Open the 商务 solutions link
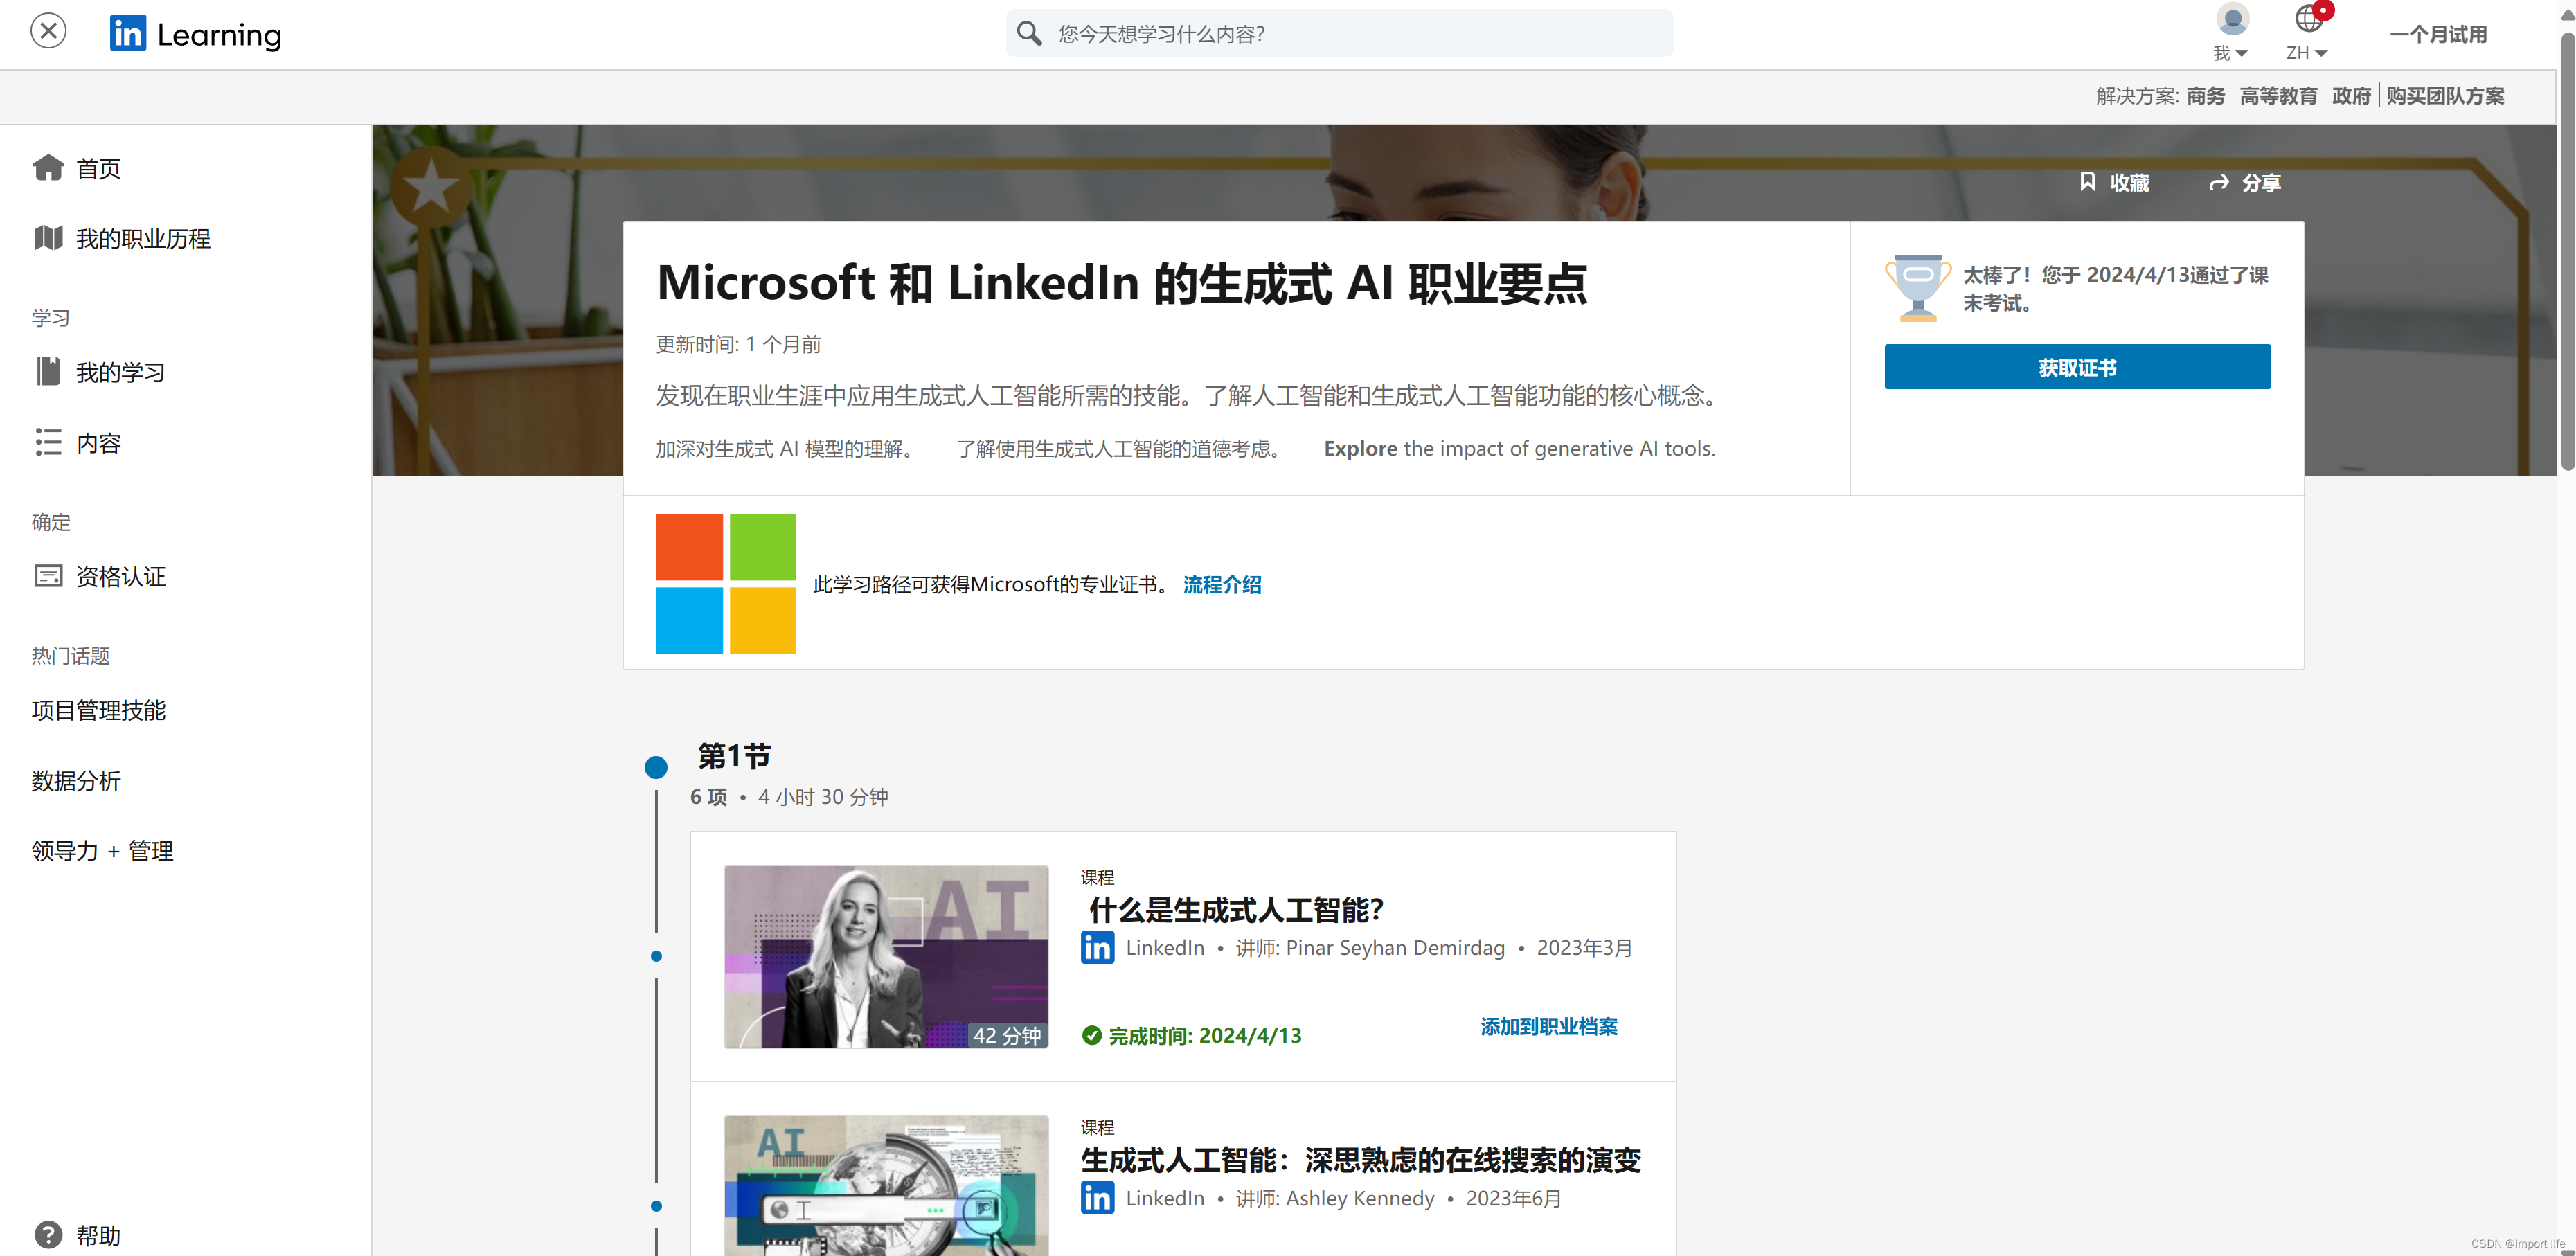This screenshot has width=2576, height=1256. (x=2205, y=96)
